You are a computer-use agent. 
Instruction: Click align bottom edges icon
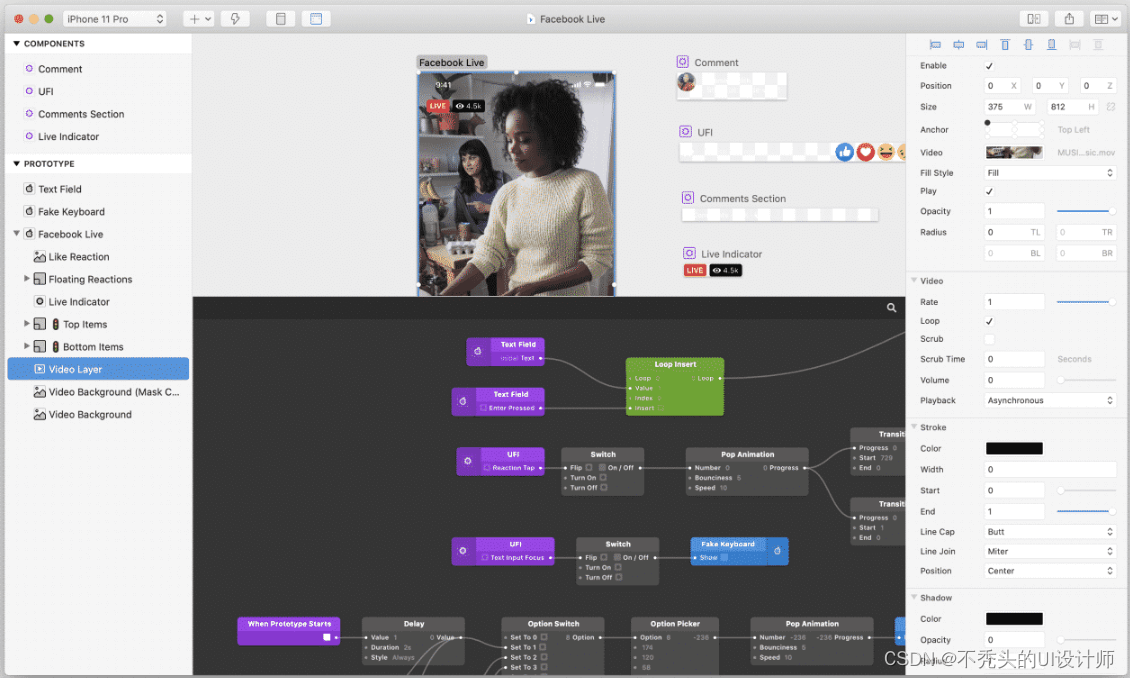[1051, 45]
